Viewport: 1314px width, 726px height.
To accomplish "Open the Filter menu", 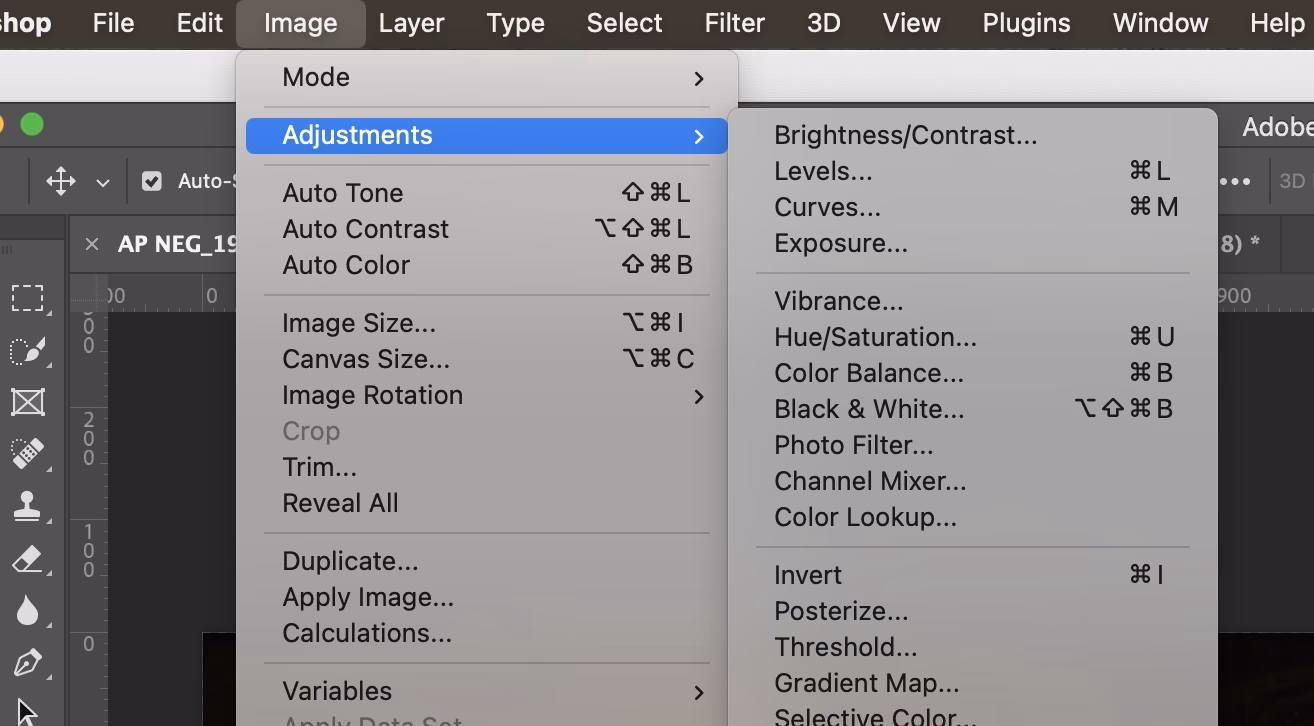I will point(734,22).
